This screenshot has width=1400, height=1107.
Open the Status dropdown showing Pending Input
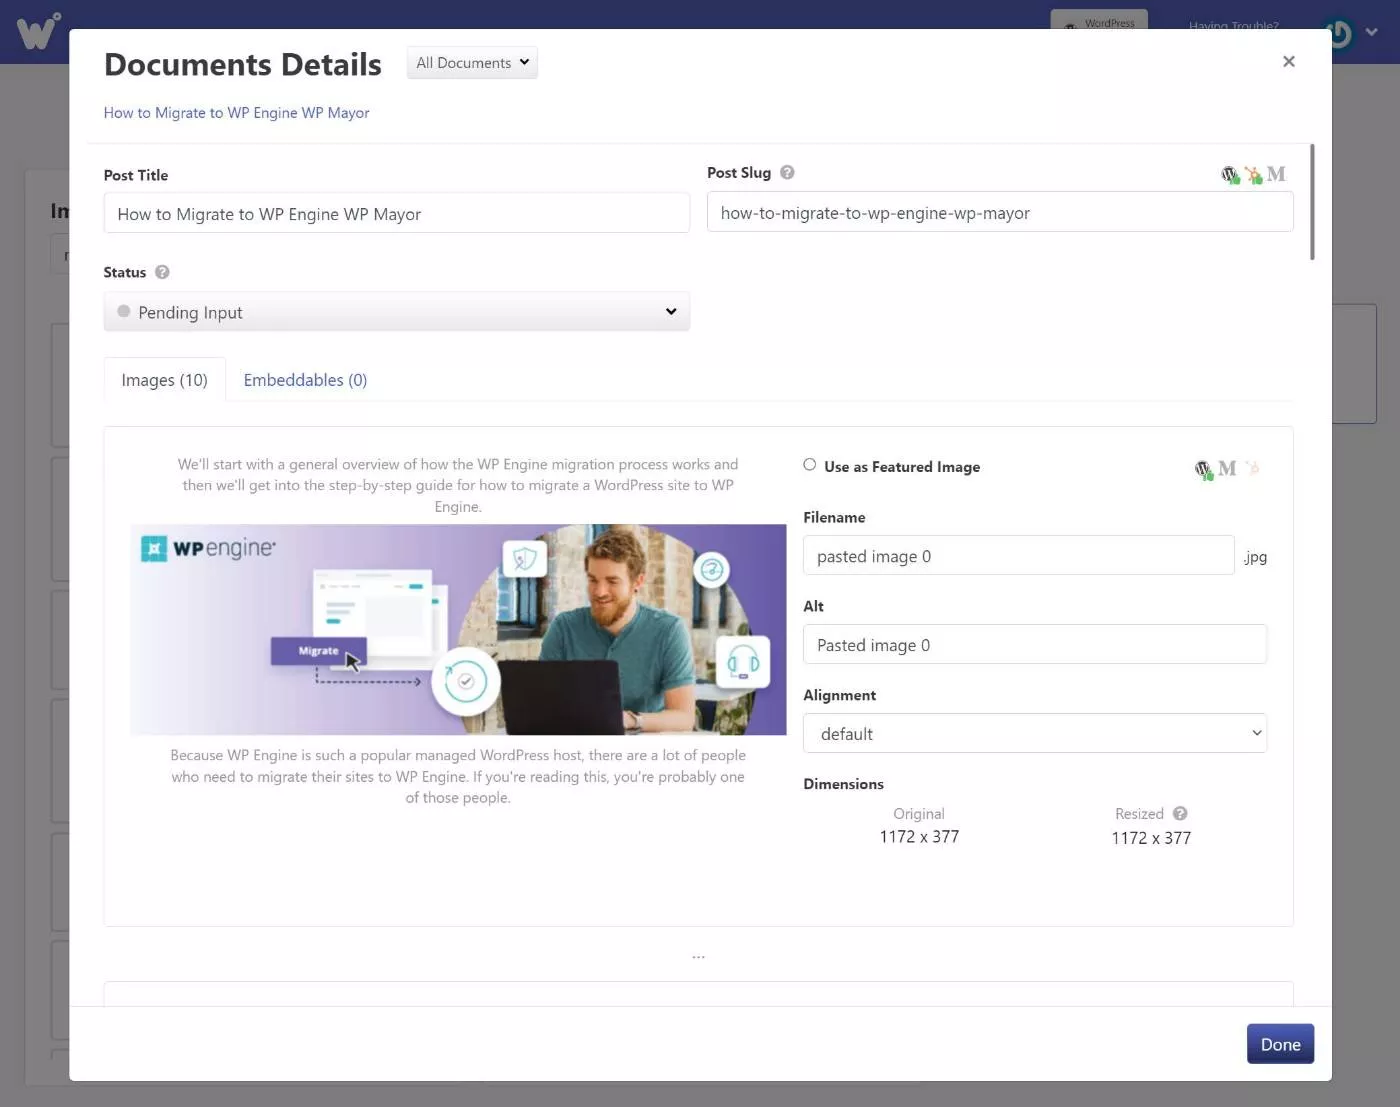397,312
